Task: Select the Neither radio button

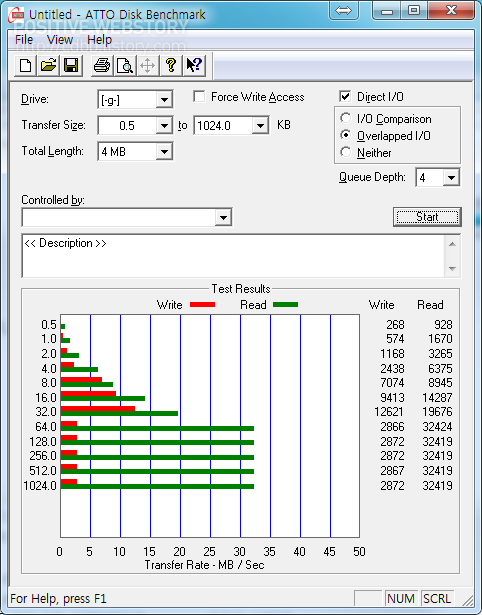Action: (x=346, y=152)
